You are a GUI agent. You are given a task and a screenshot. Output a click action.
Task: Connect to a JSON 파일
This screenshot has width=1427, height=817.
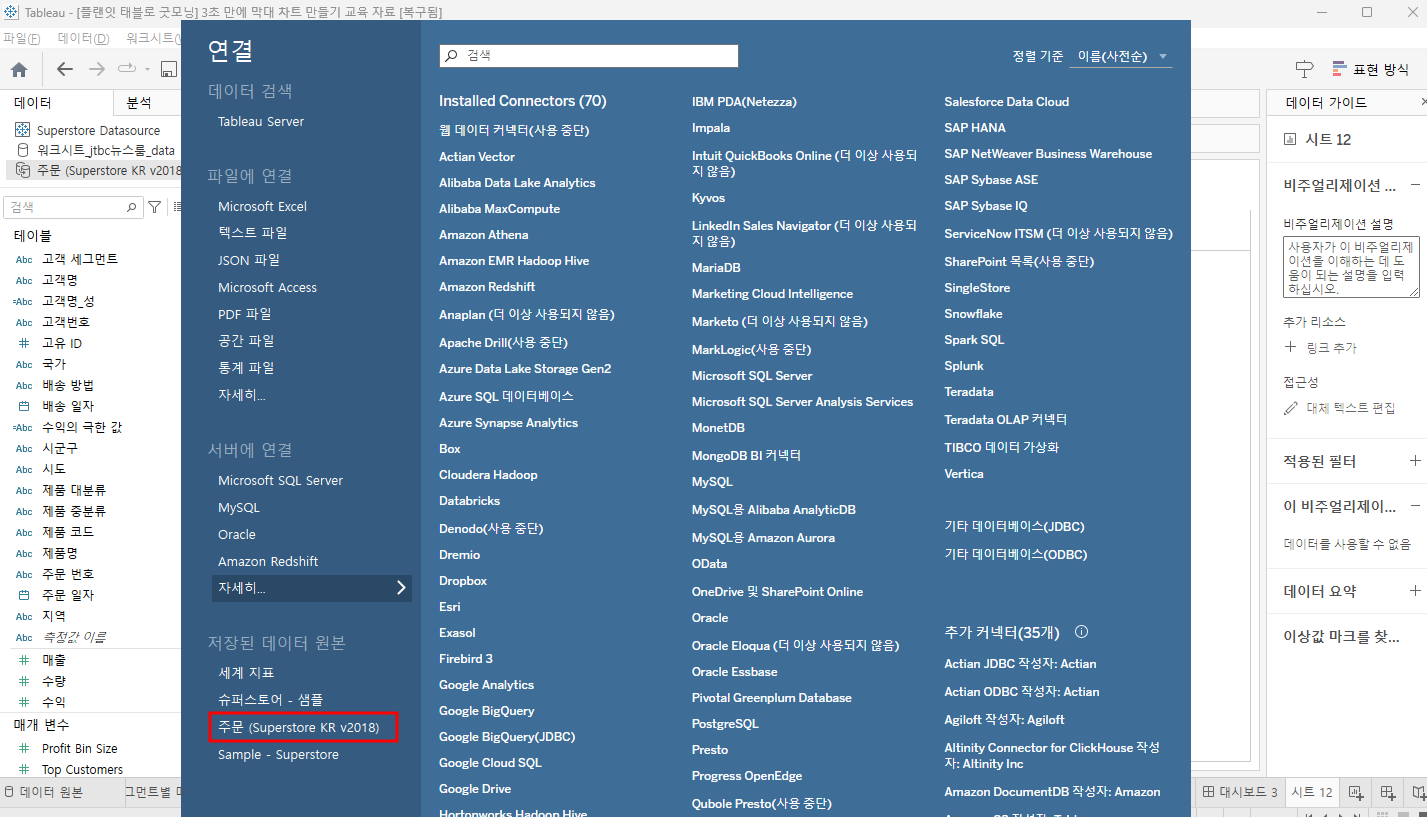click(x=249, y=259)
